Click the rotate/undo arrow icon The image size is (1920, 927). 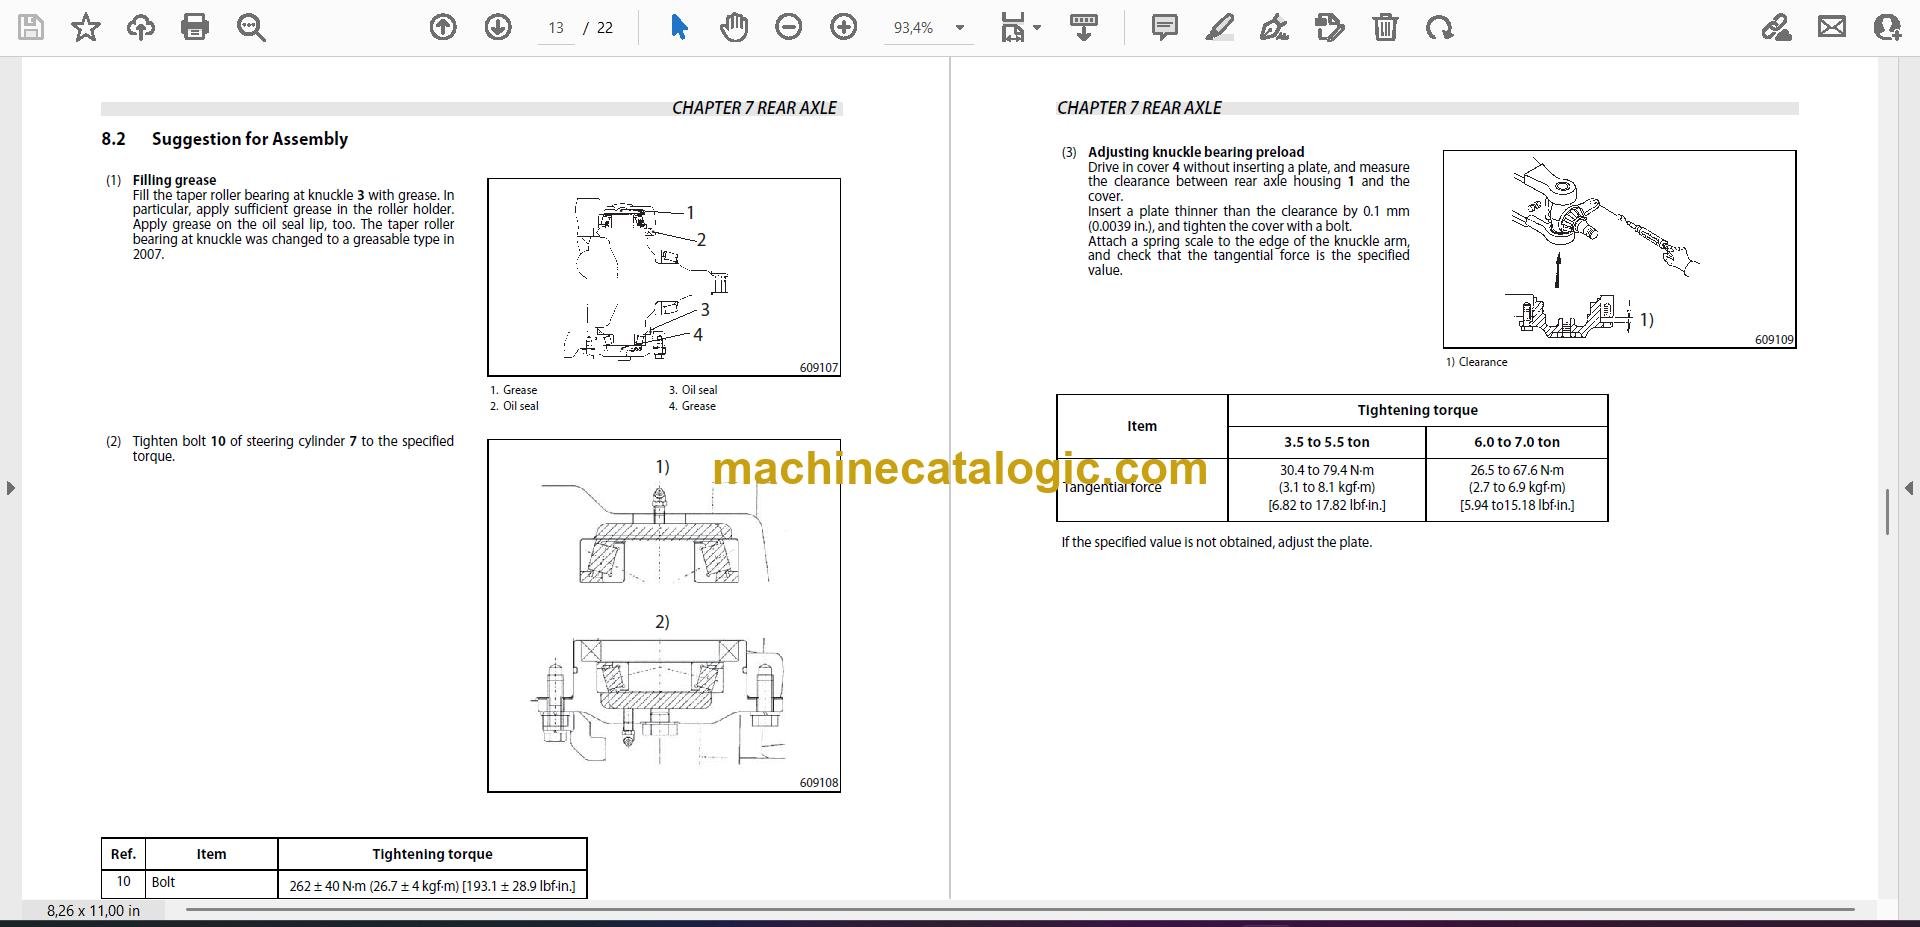coord(1440,27)
